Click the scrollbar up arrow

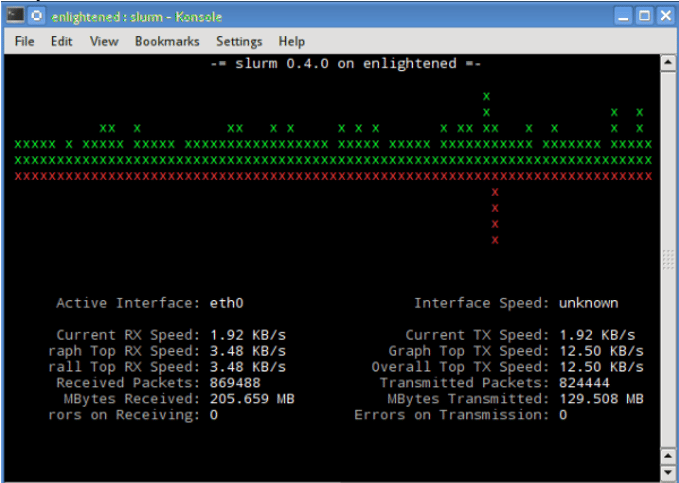click(x=668, y=63)
